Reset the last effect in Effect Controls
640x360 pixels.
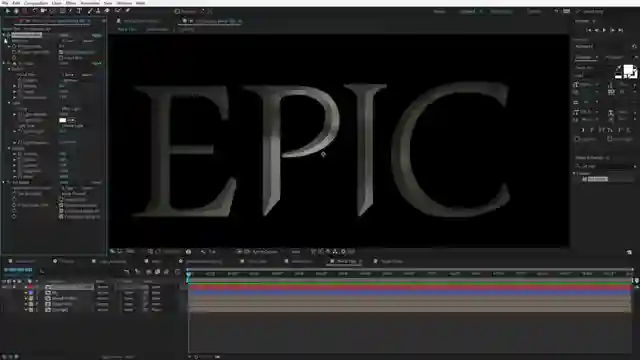[x=64, y=182]
